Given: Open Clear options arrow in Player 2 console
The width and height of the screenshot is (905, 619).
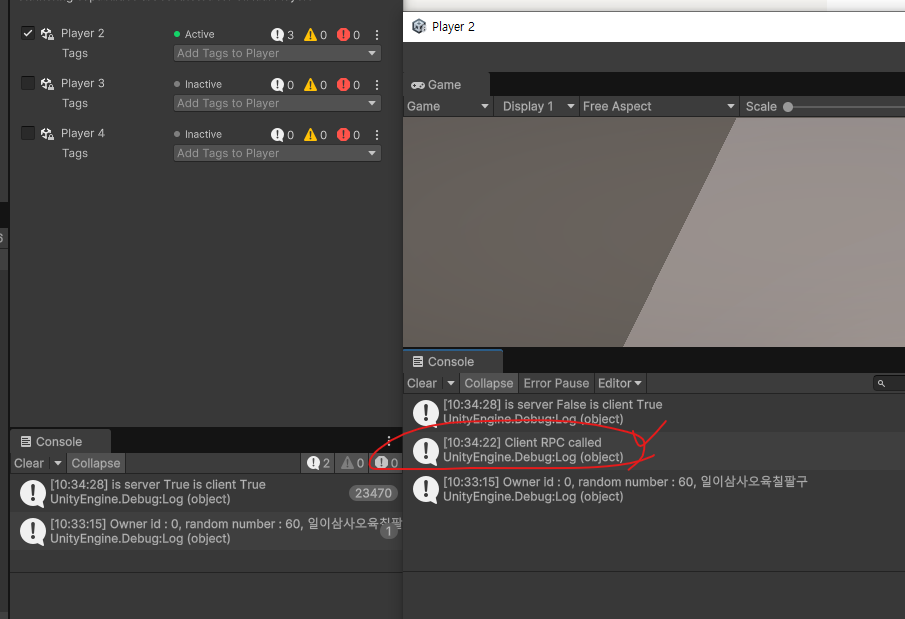Looking at the screenshot, I should [x=451, y=383].
